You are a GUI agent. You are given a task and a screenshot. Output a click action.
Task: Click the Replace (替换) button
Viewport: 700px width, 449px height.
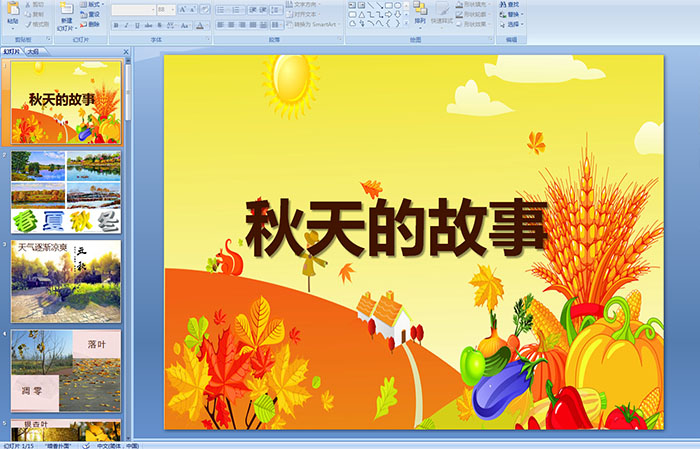511,15
